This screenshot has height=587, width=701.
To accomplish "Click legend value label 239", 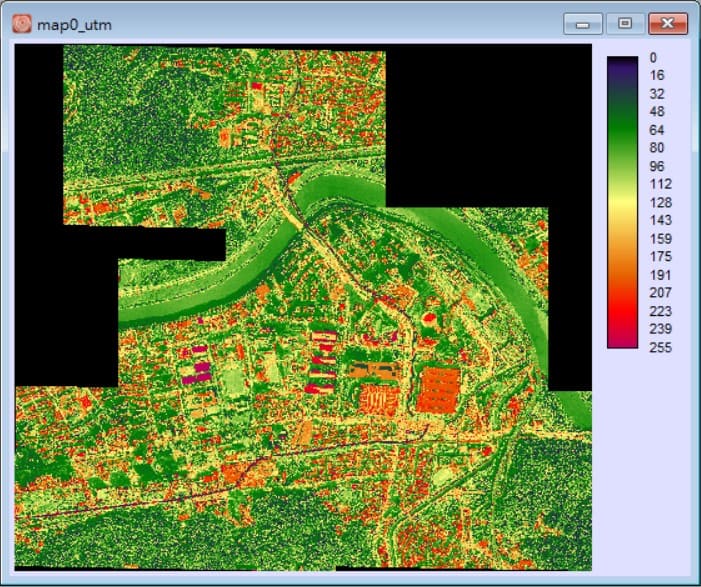I will point(660,329).
